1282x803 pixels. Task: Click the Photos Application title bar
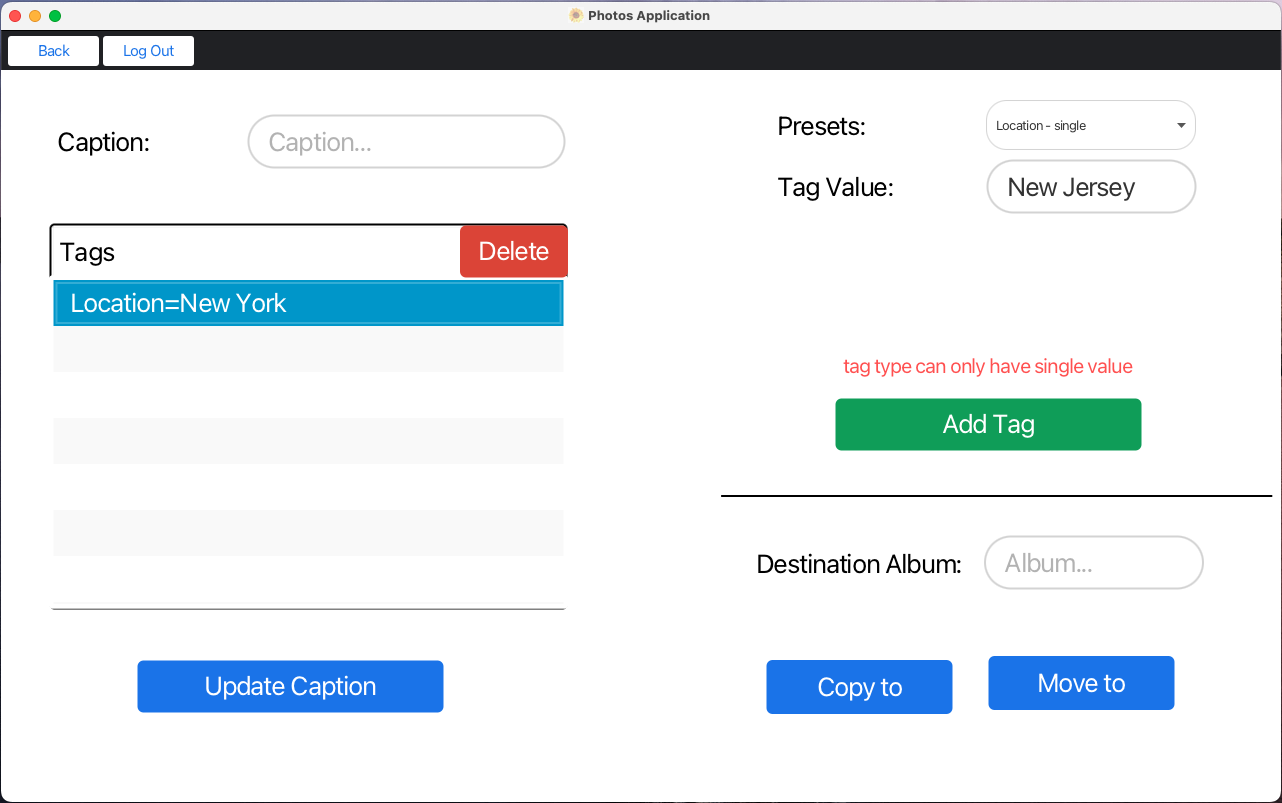coord(640,15)
